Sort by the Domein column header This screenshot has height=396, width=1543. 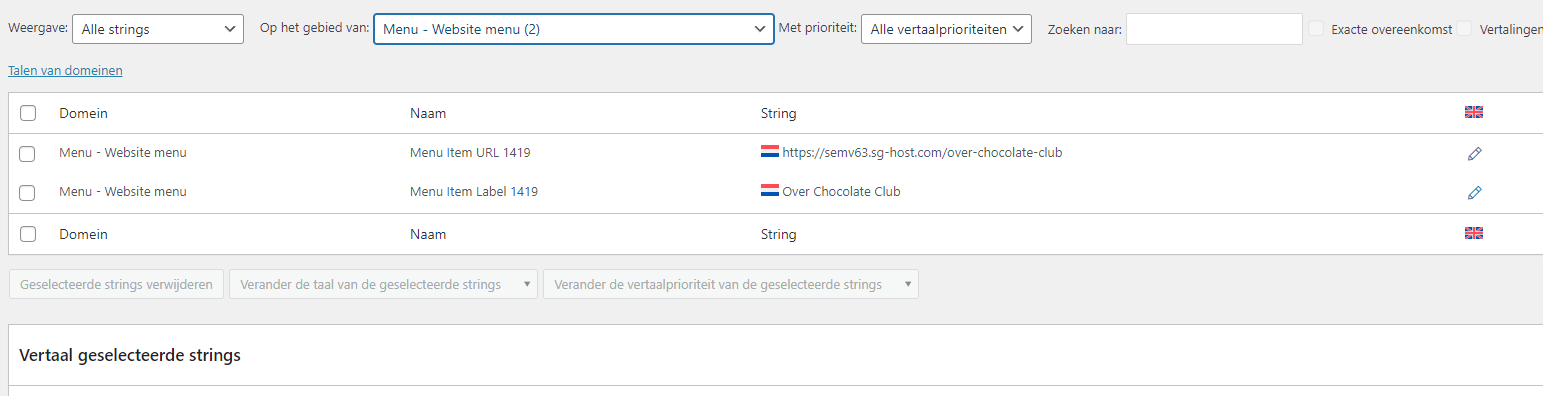coord(83,114)
